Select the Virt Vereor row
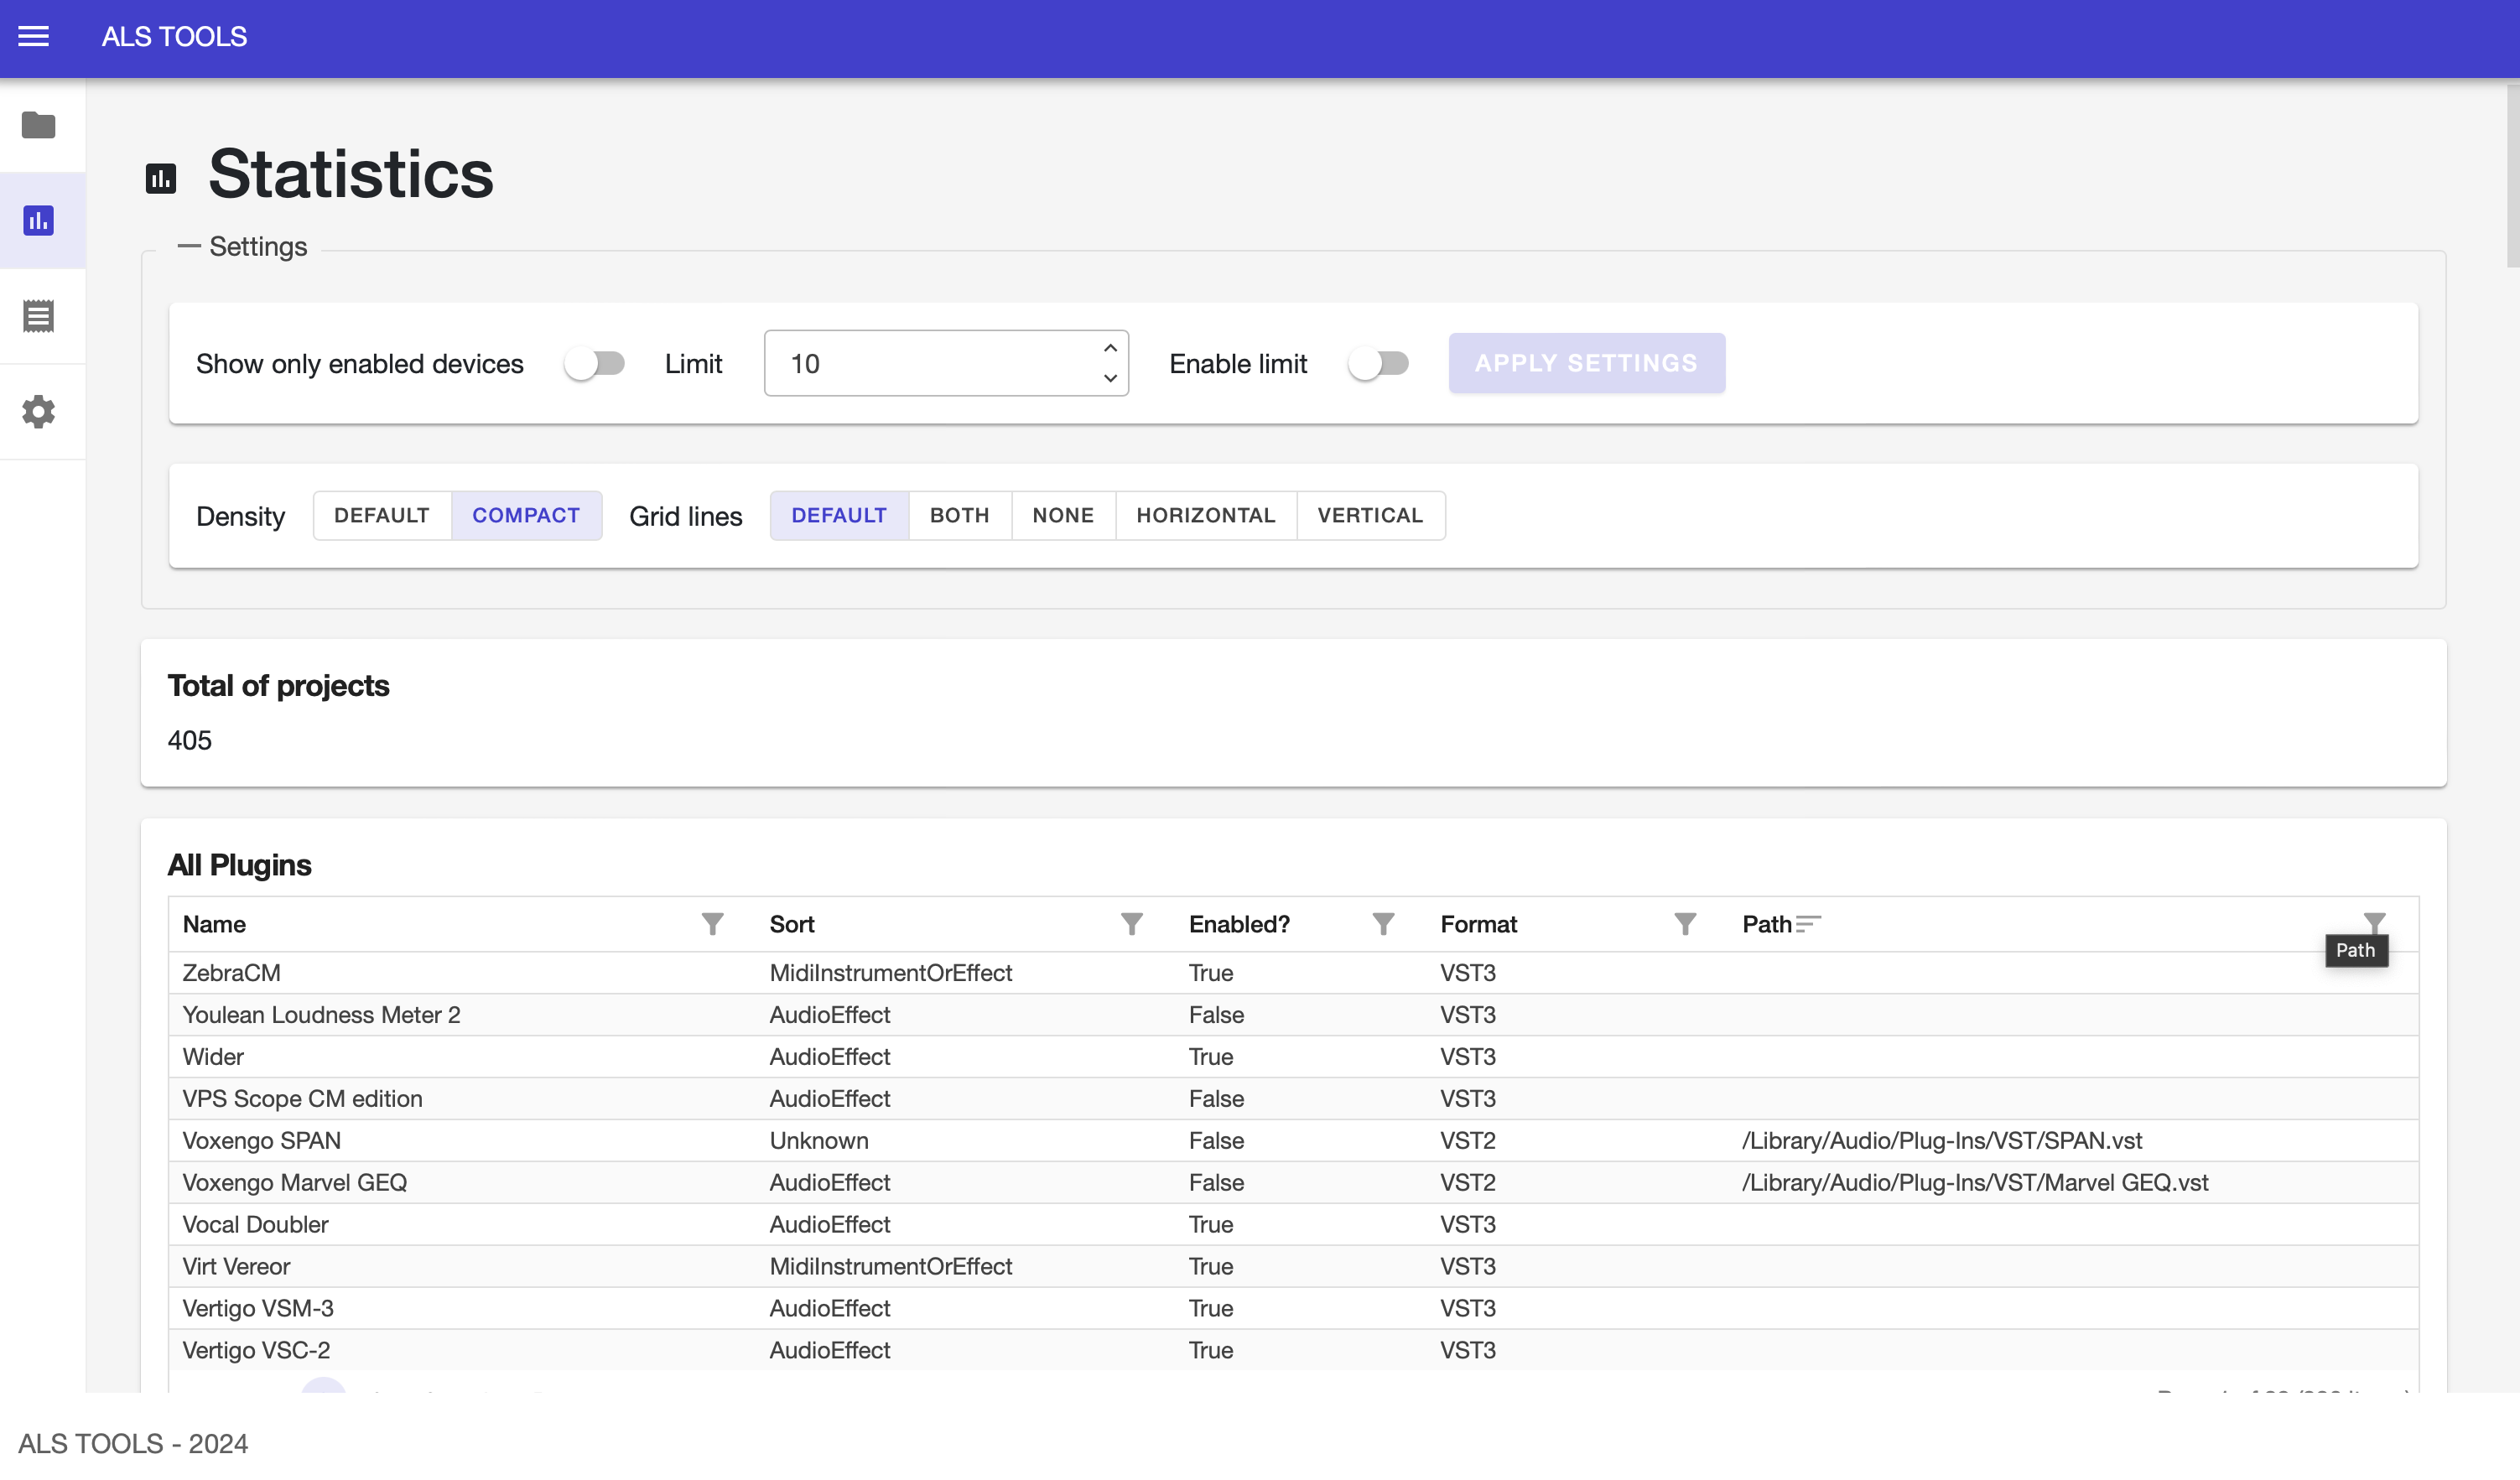The height and width of the screenshot is (1480, 2520). coord(1293,1266)
